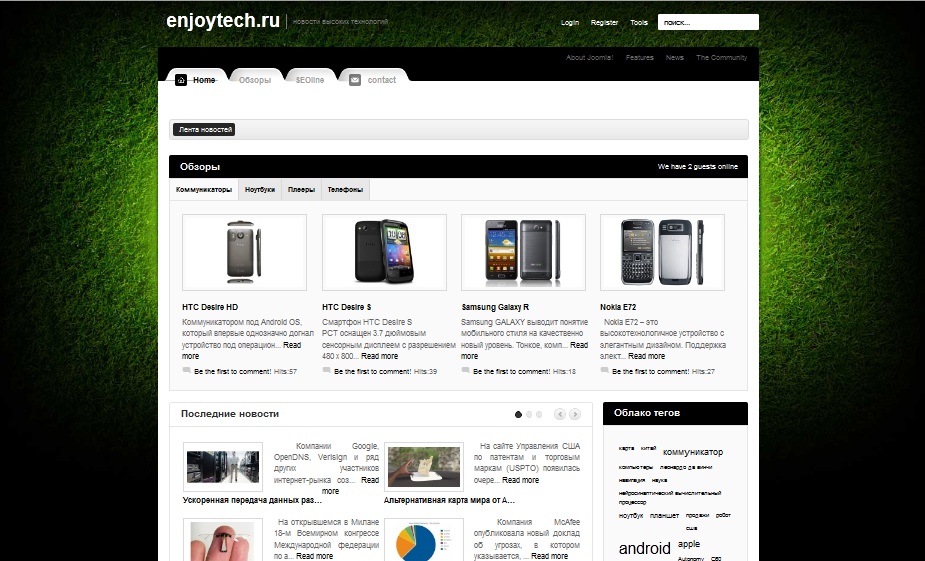The image size is (925, 561).
Task: Select second news slider pagination dot
Action: click(529, 415)
